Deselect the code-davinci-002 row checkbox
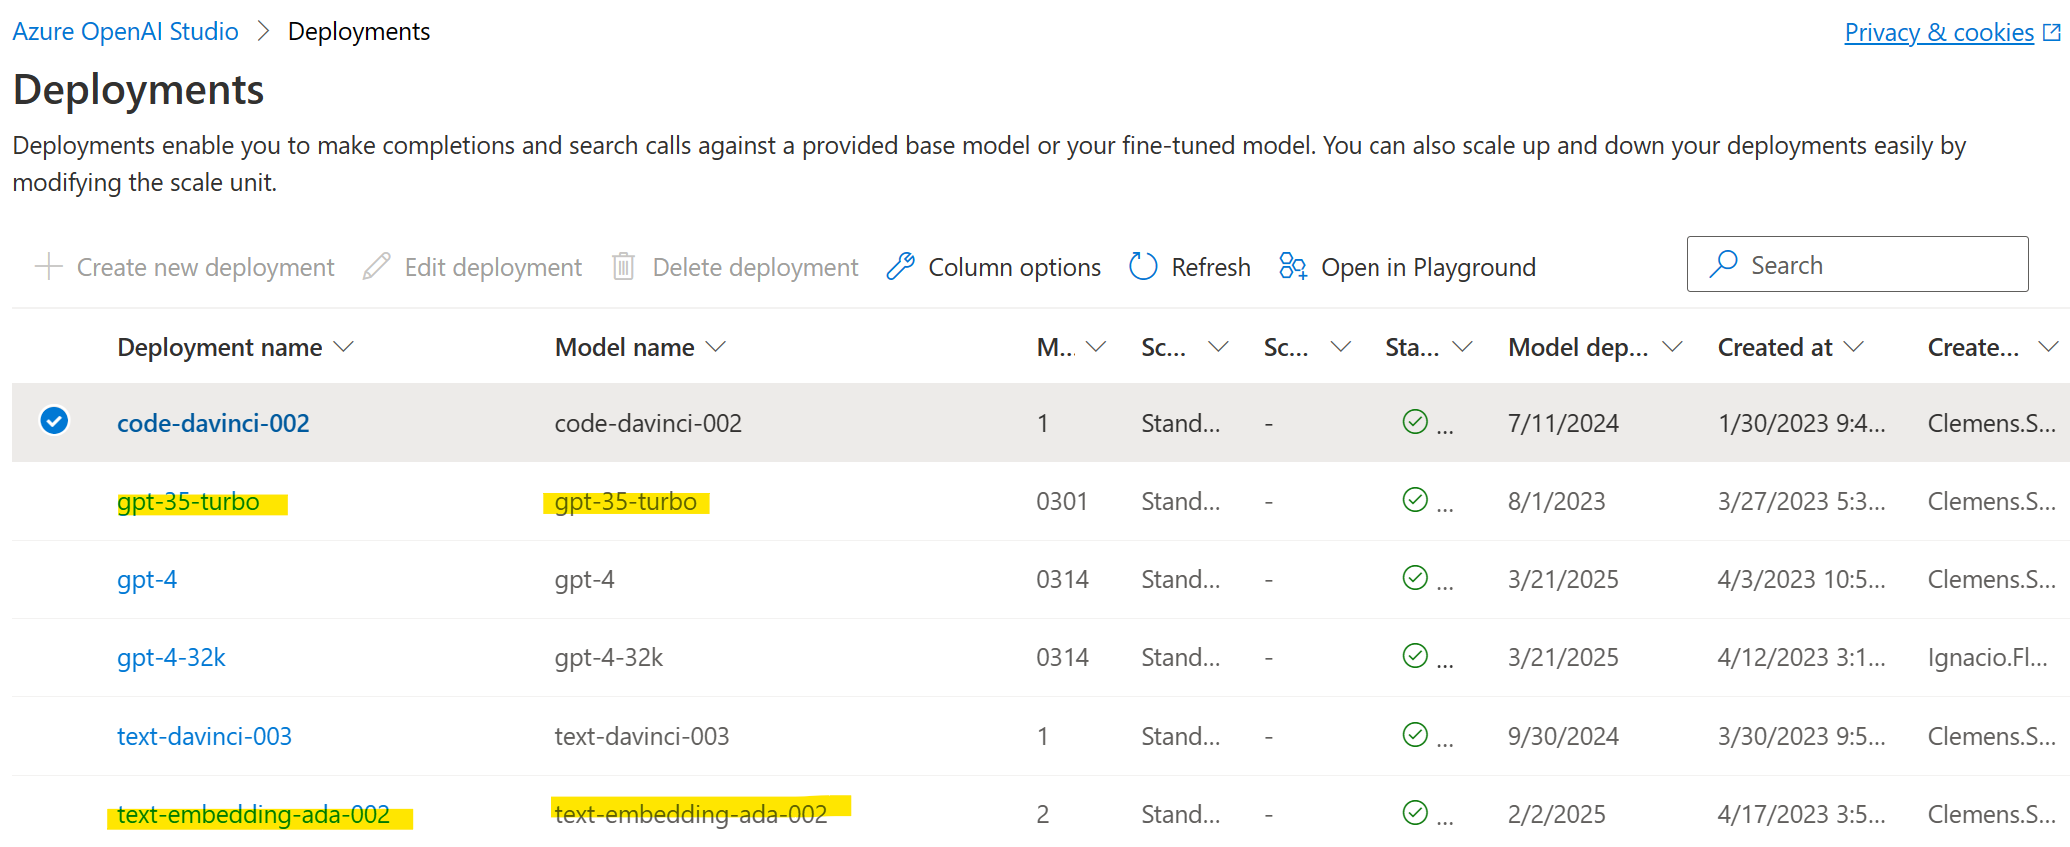This screenshot has width=2070, height=847. point(54,421)
